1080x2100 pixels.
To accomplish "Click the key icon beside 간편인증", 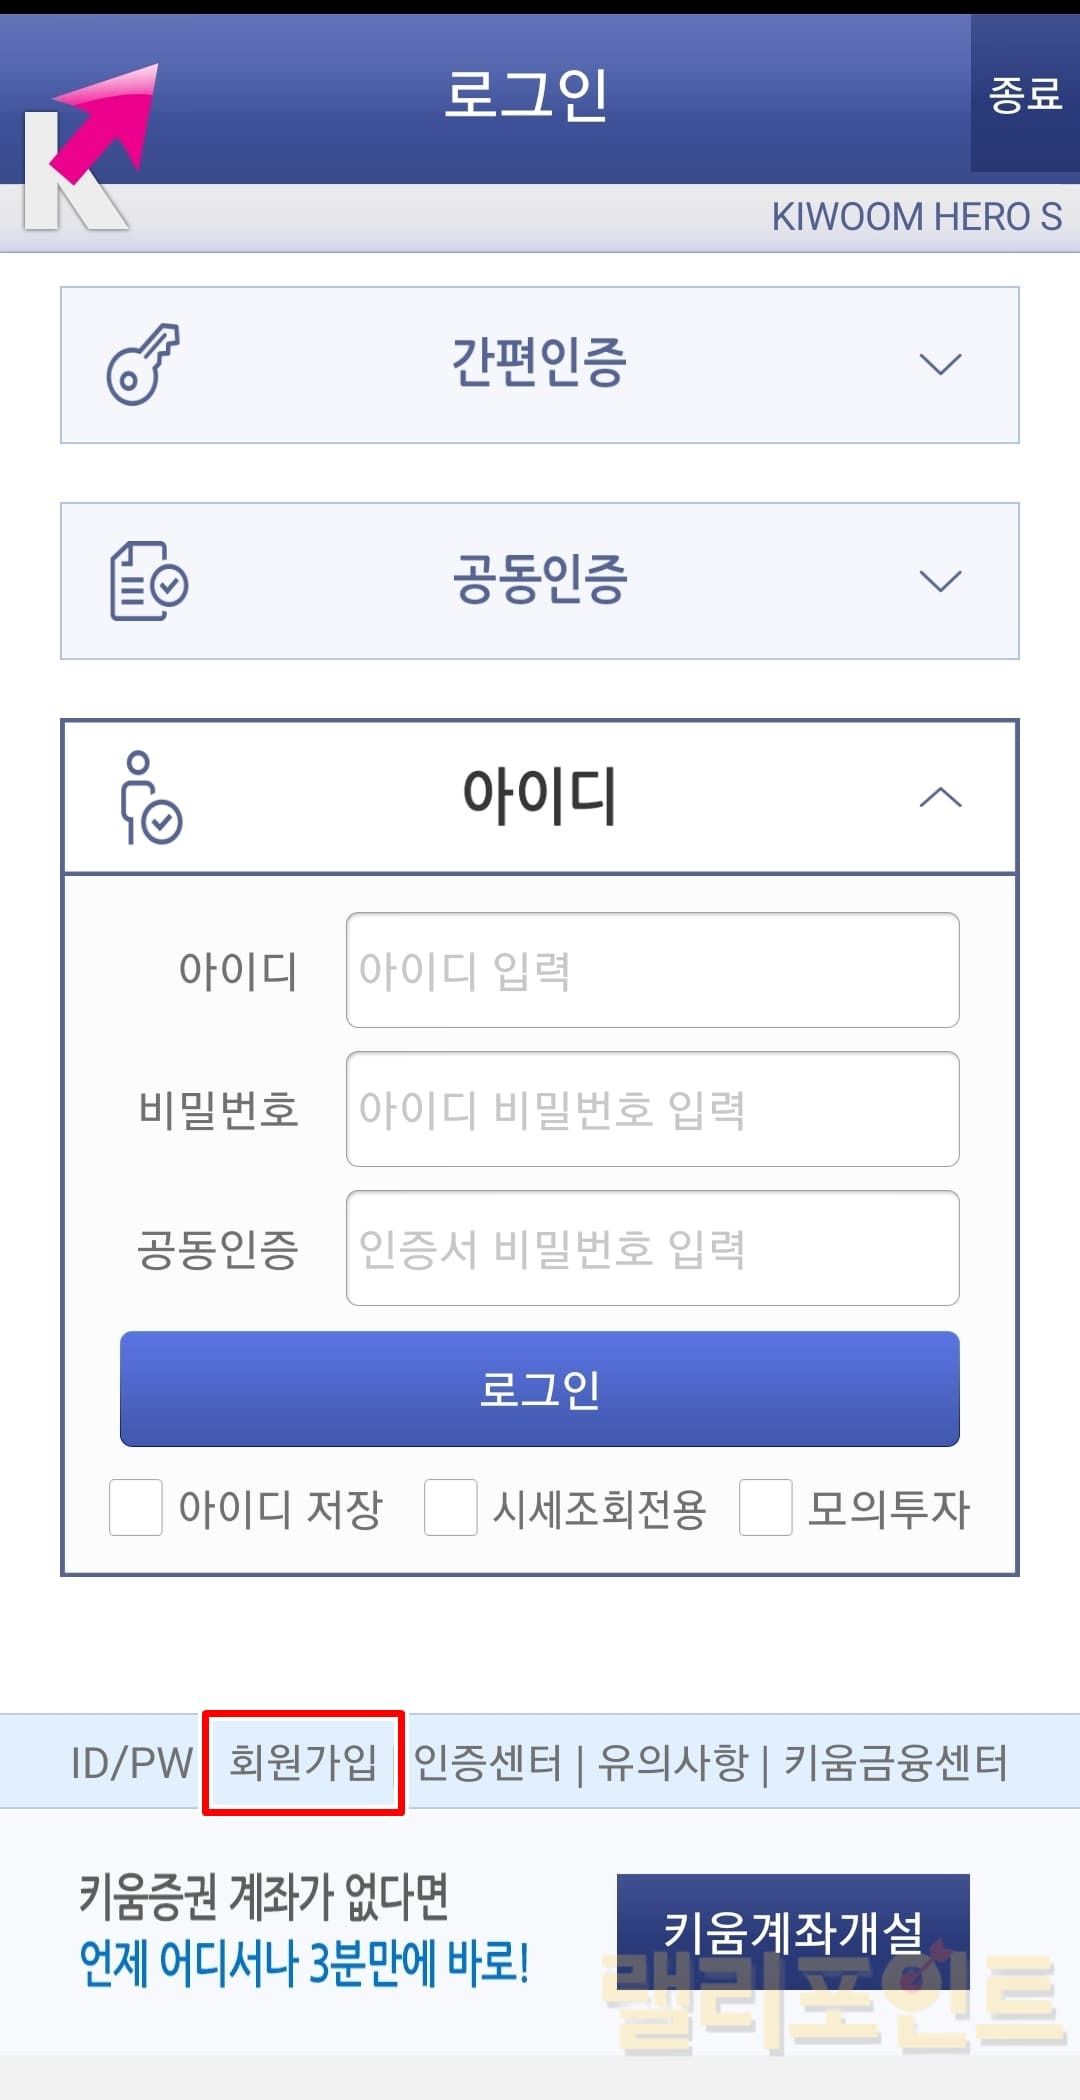I will [143, 365].
